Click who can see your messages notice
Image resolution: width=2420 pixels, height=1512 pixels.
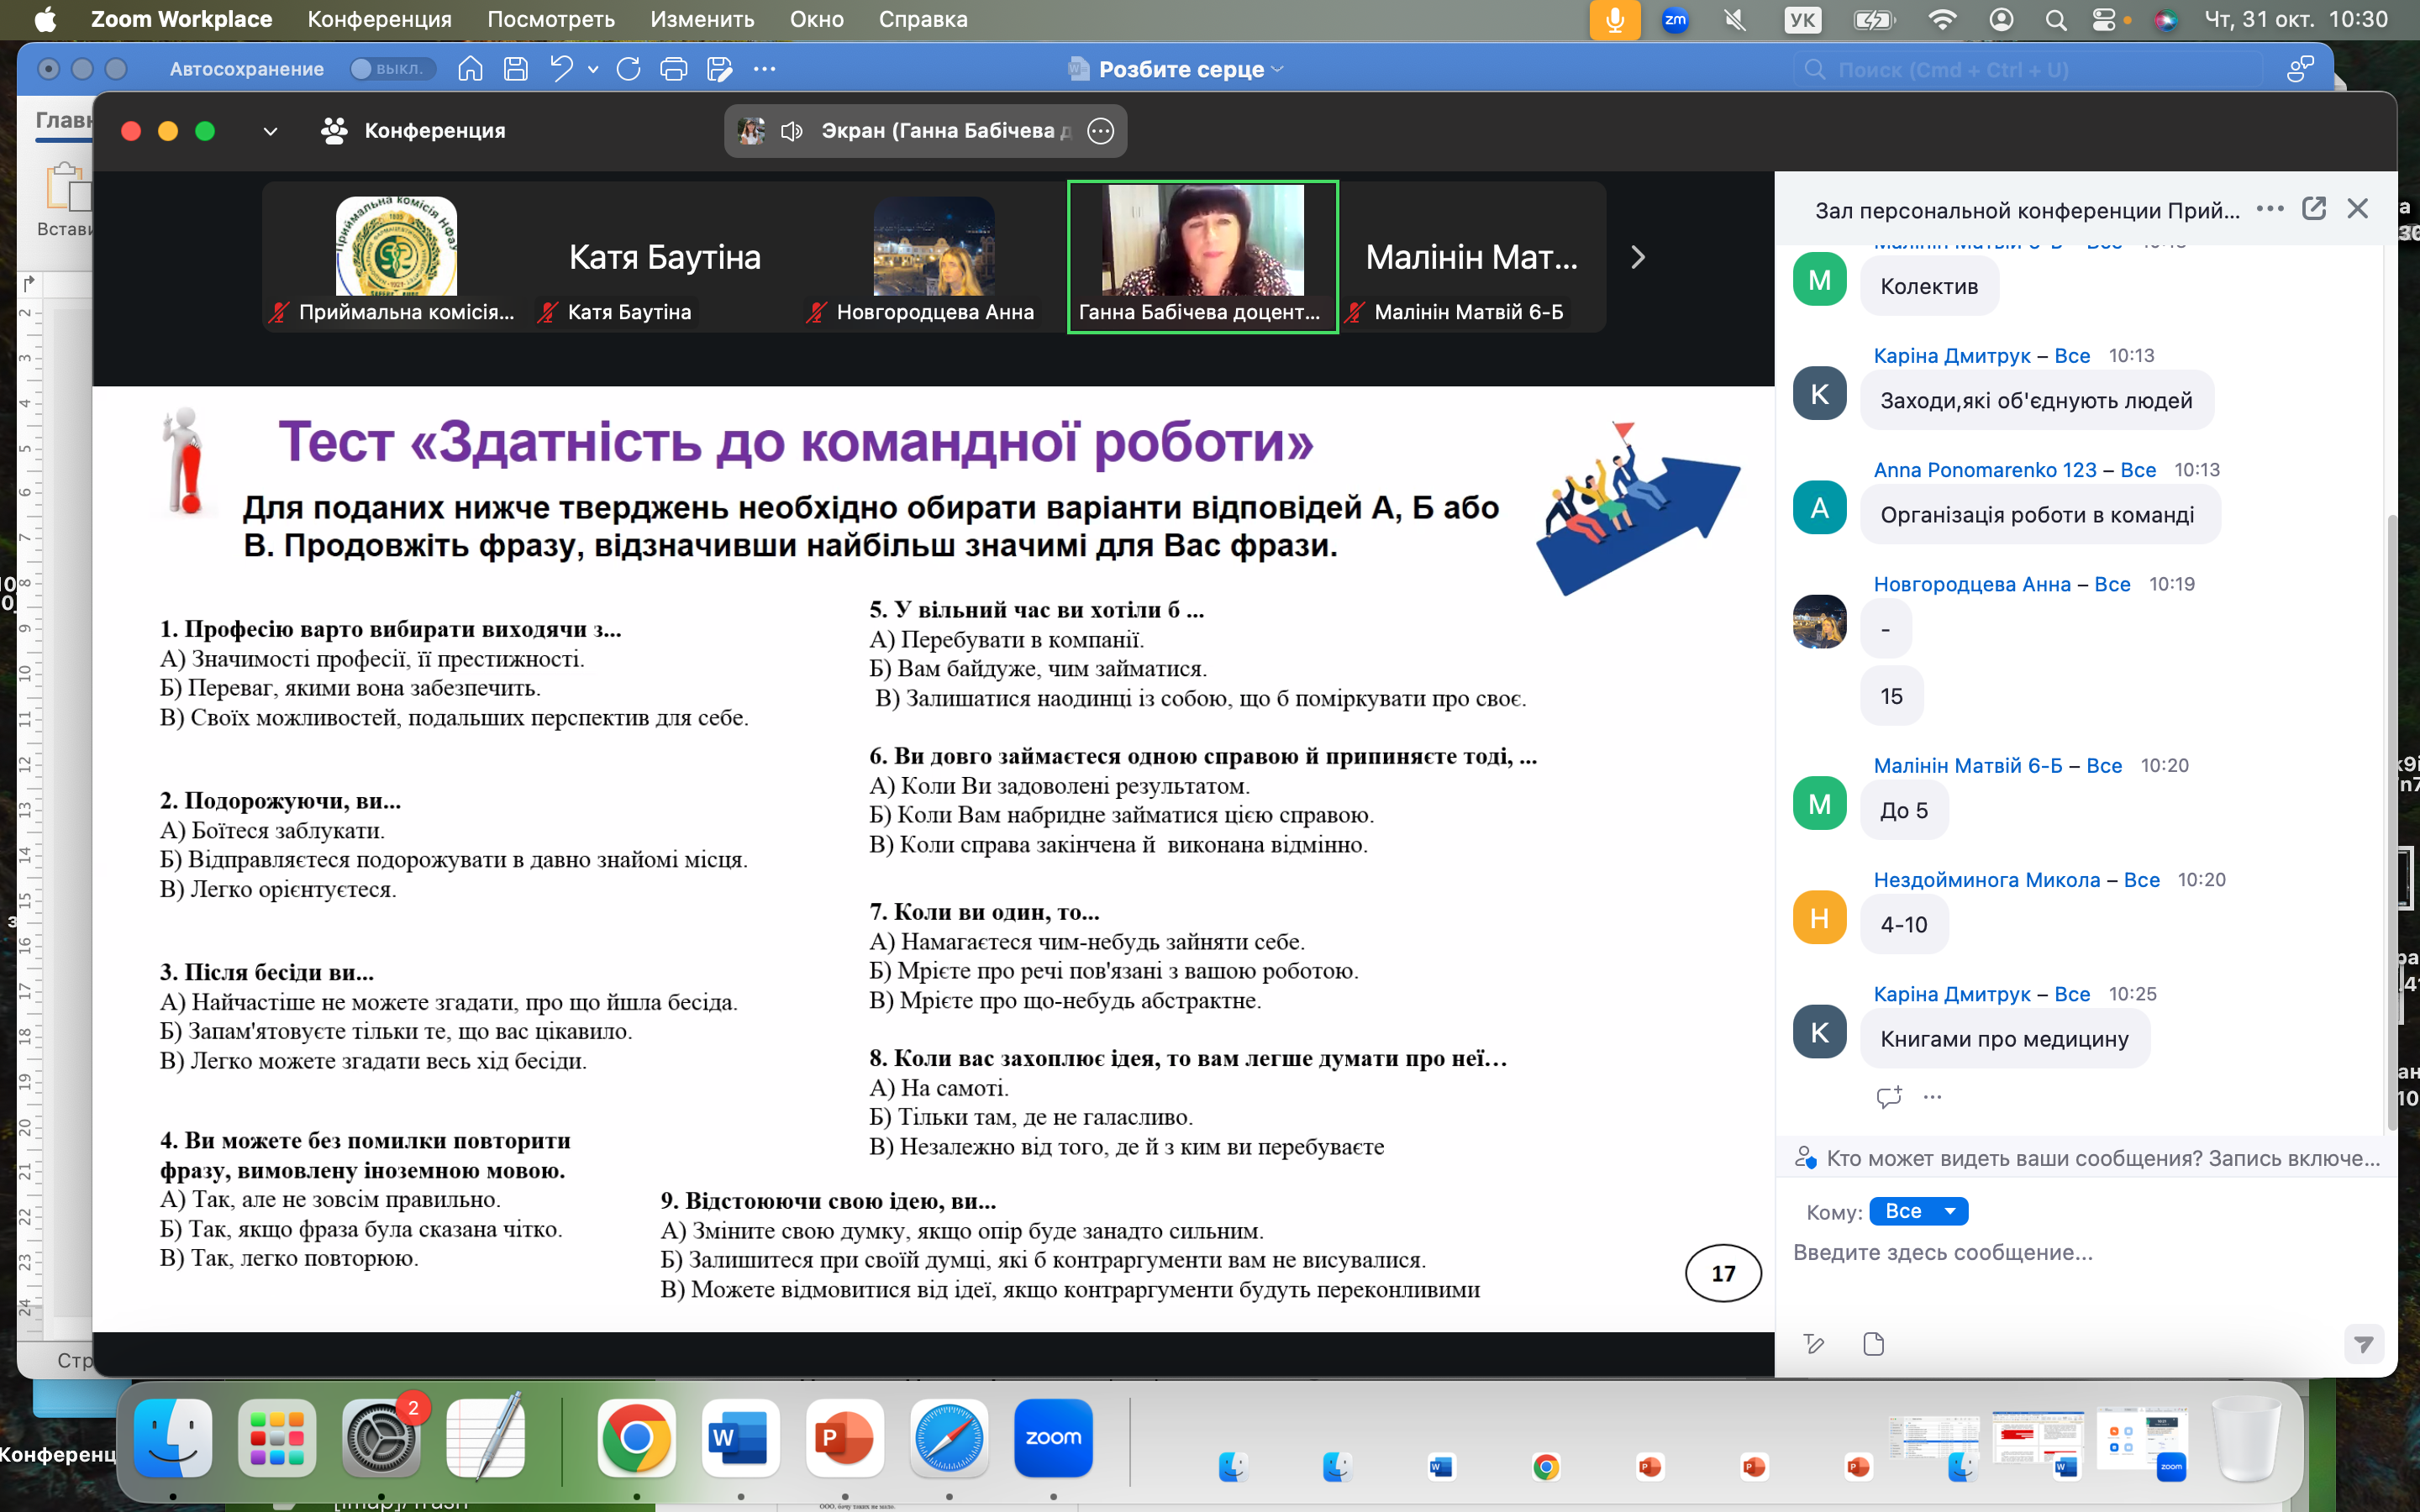(2086, 1158)
